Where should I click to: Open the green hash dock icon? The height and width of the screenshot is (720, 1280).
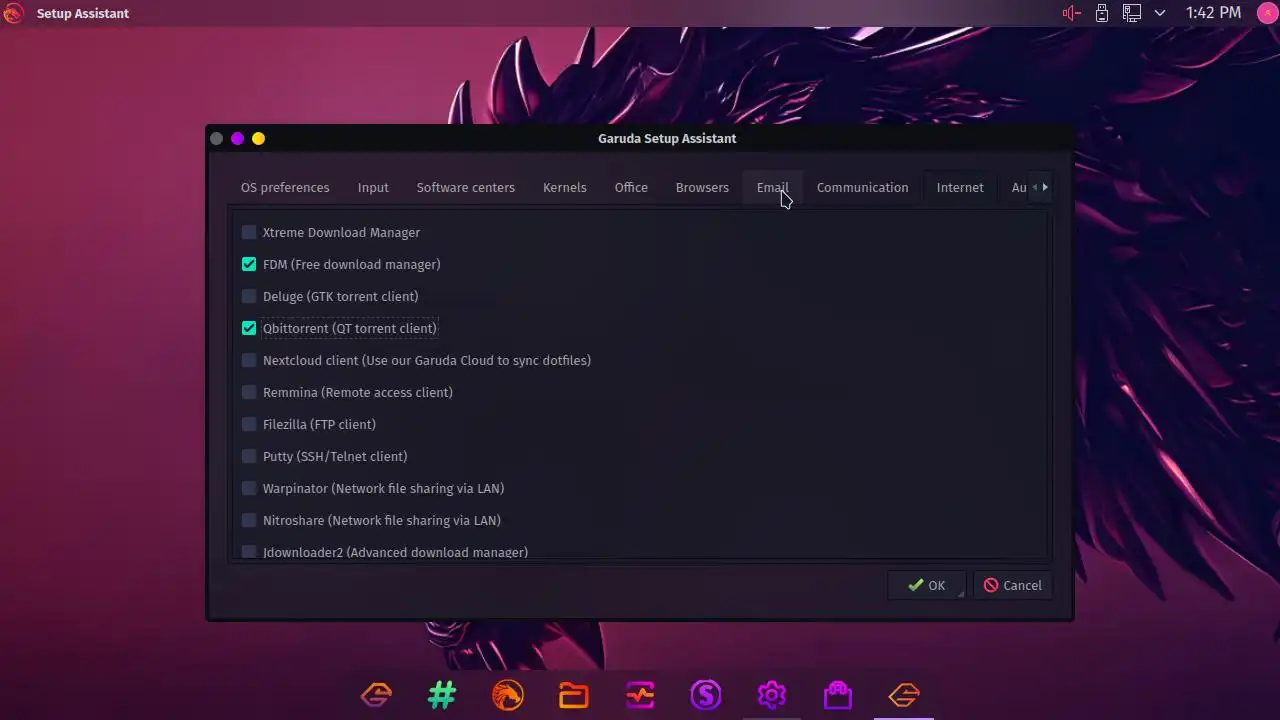441,694
